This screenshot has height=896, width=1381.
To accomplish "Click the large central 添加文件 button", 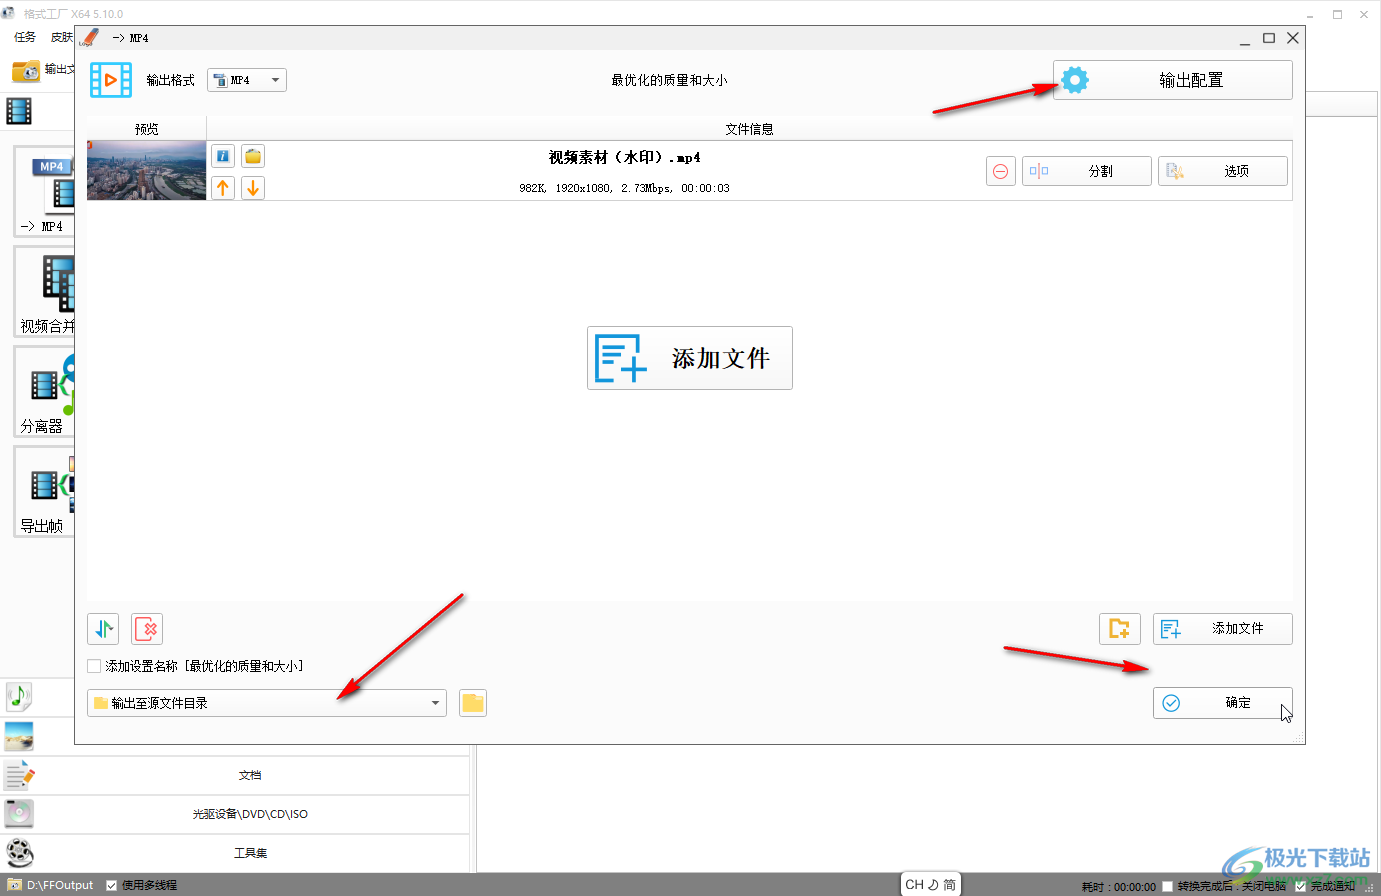I will coord(690,358).
